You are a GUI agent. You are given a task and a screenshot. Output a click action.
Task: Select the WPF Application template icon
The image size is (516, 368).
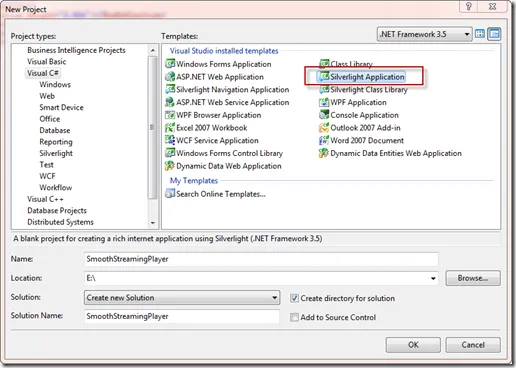pos(324,102)
